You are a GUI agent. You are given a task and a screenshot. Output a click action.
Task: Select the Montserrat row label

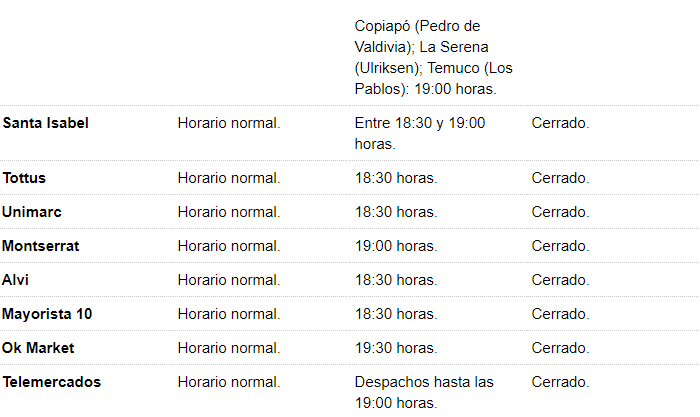[41, 246]
